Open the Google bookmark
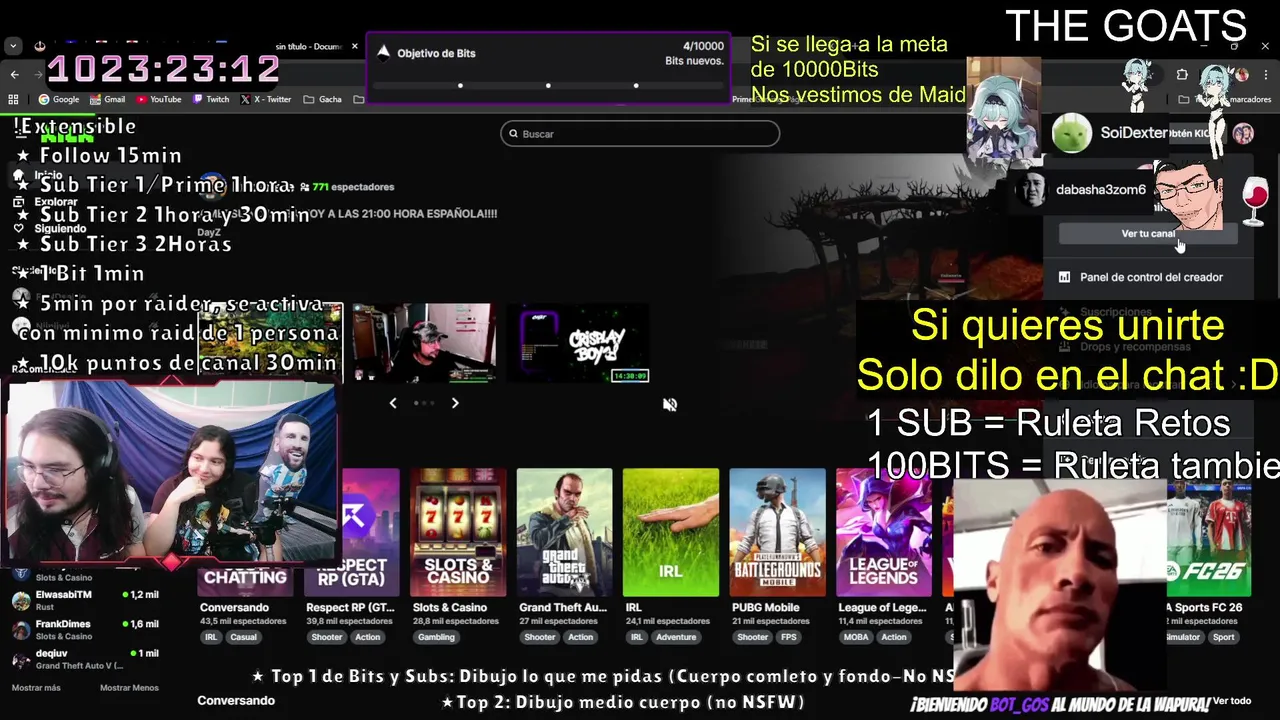 pos(59,99)
